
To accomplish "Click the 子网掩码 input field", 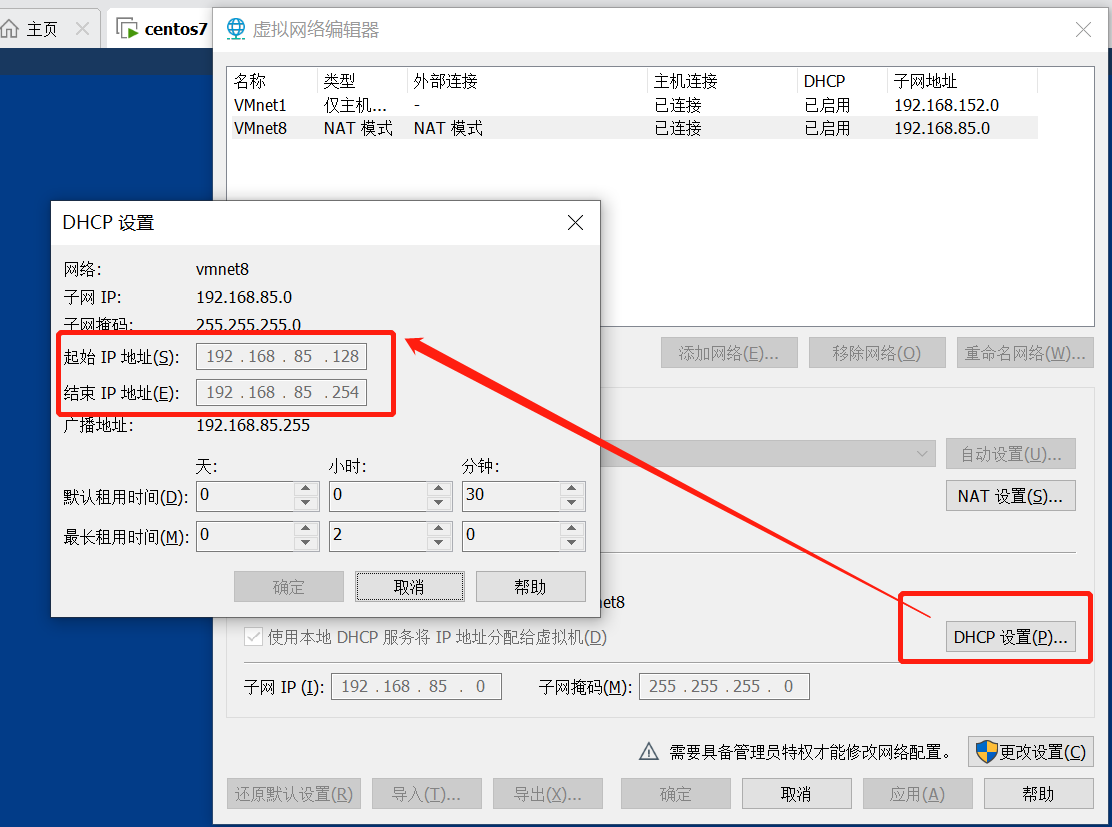I will [724, 687].
